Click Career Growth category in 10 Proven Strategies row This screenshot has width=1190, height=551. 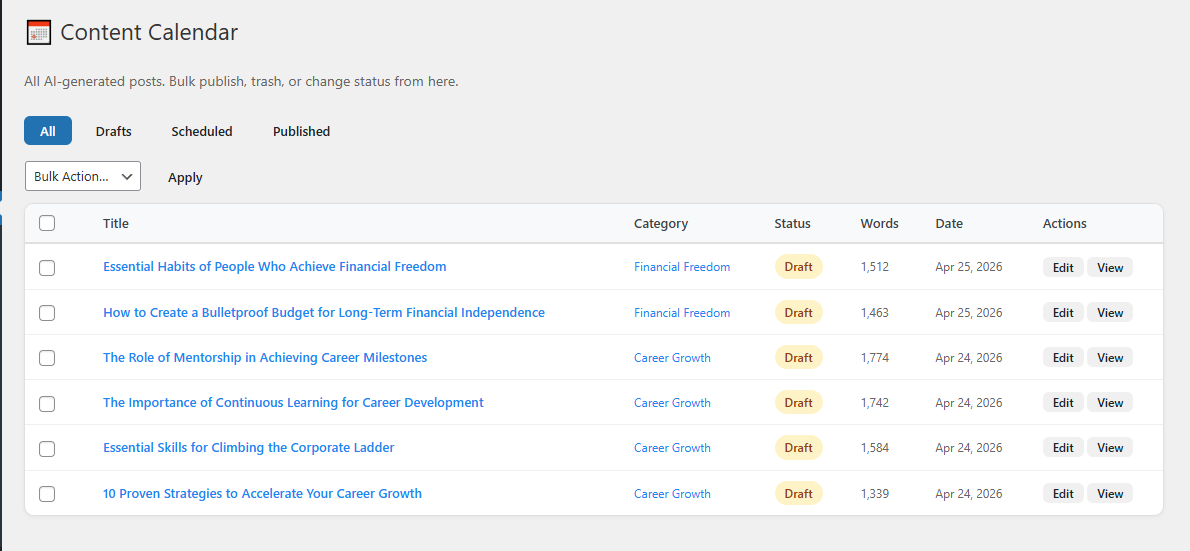tap(672, 494)
